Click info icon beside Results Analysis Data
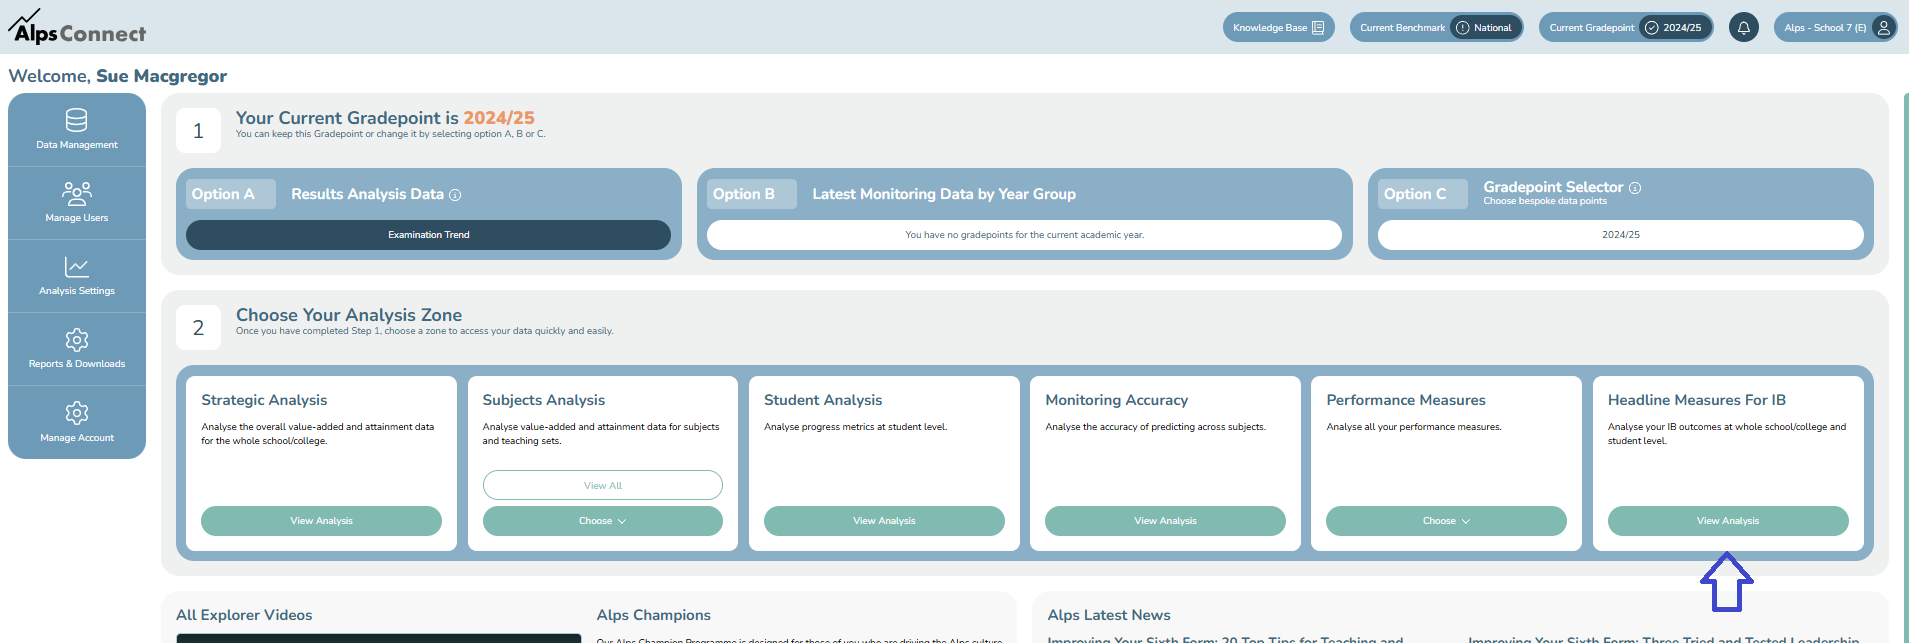Screen dimensions: 1909x643 (x=455, y=195)
